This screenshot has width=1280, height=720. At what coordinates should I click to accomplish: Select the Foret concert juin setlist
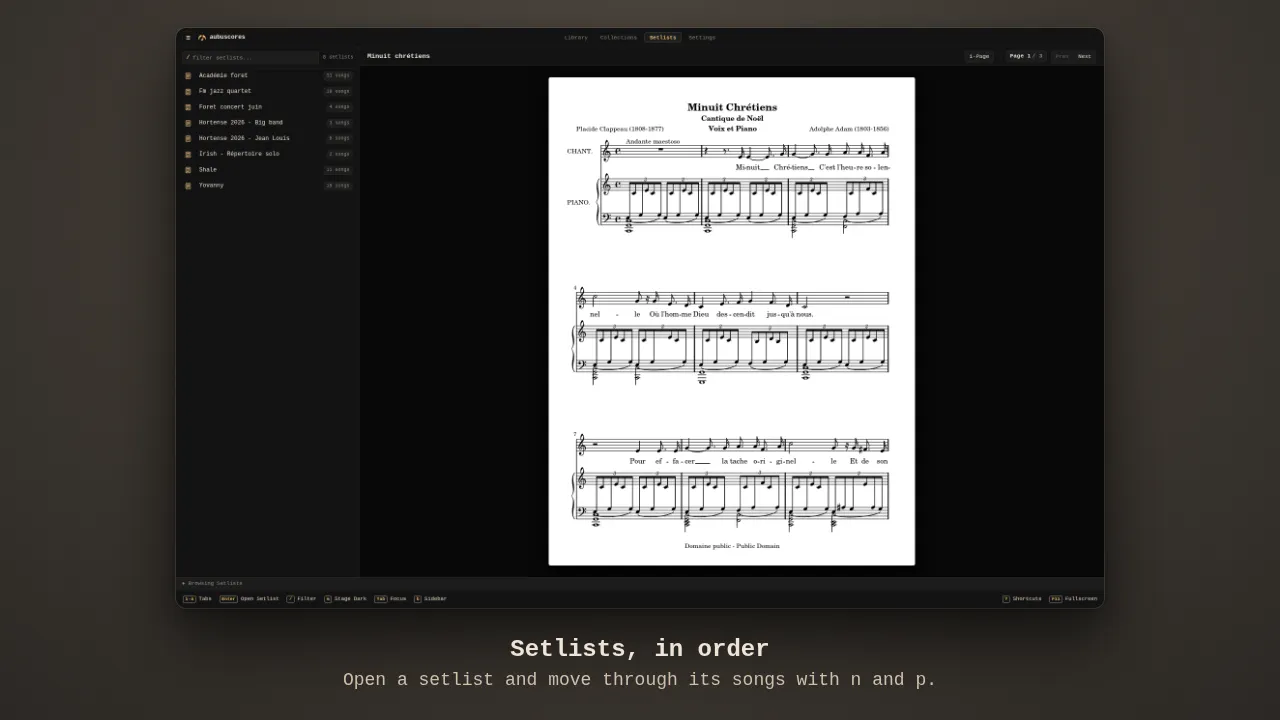pos(268,107)
